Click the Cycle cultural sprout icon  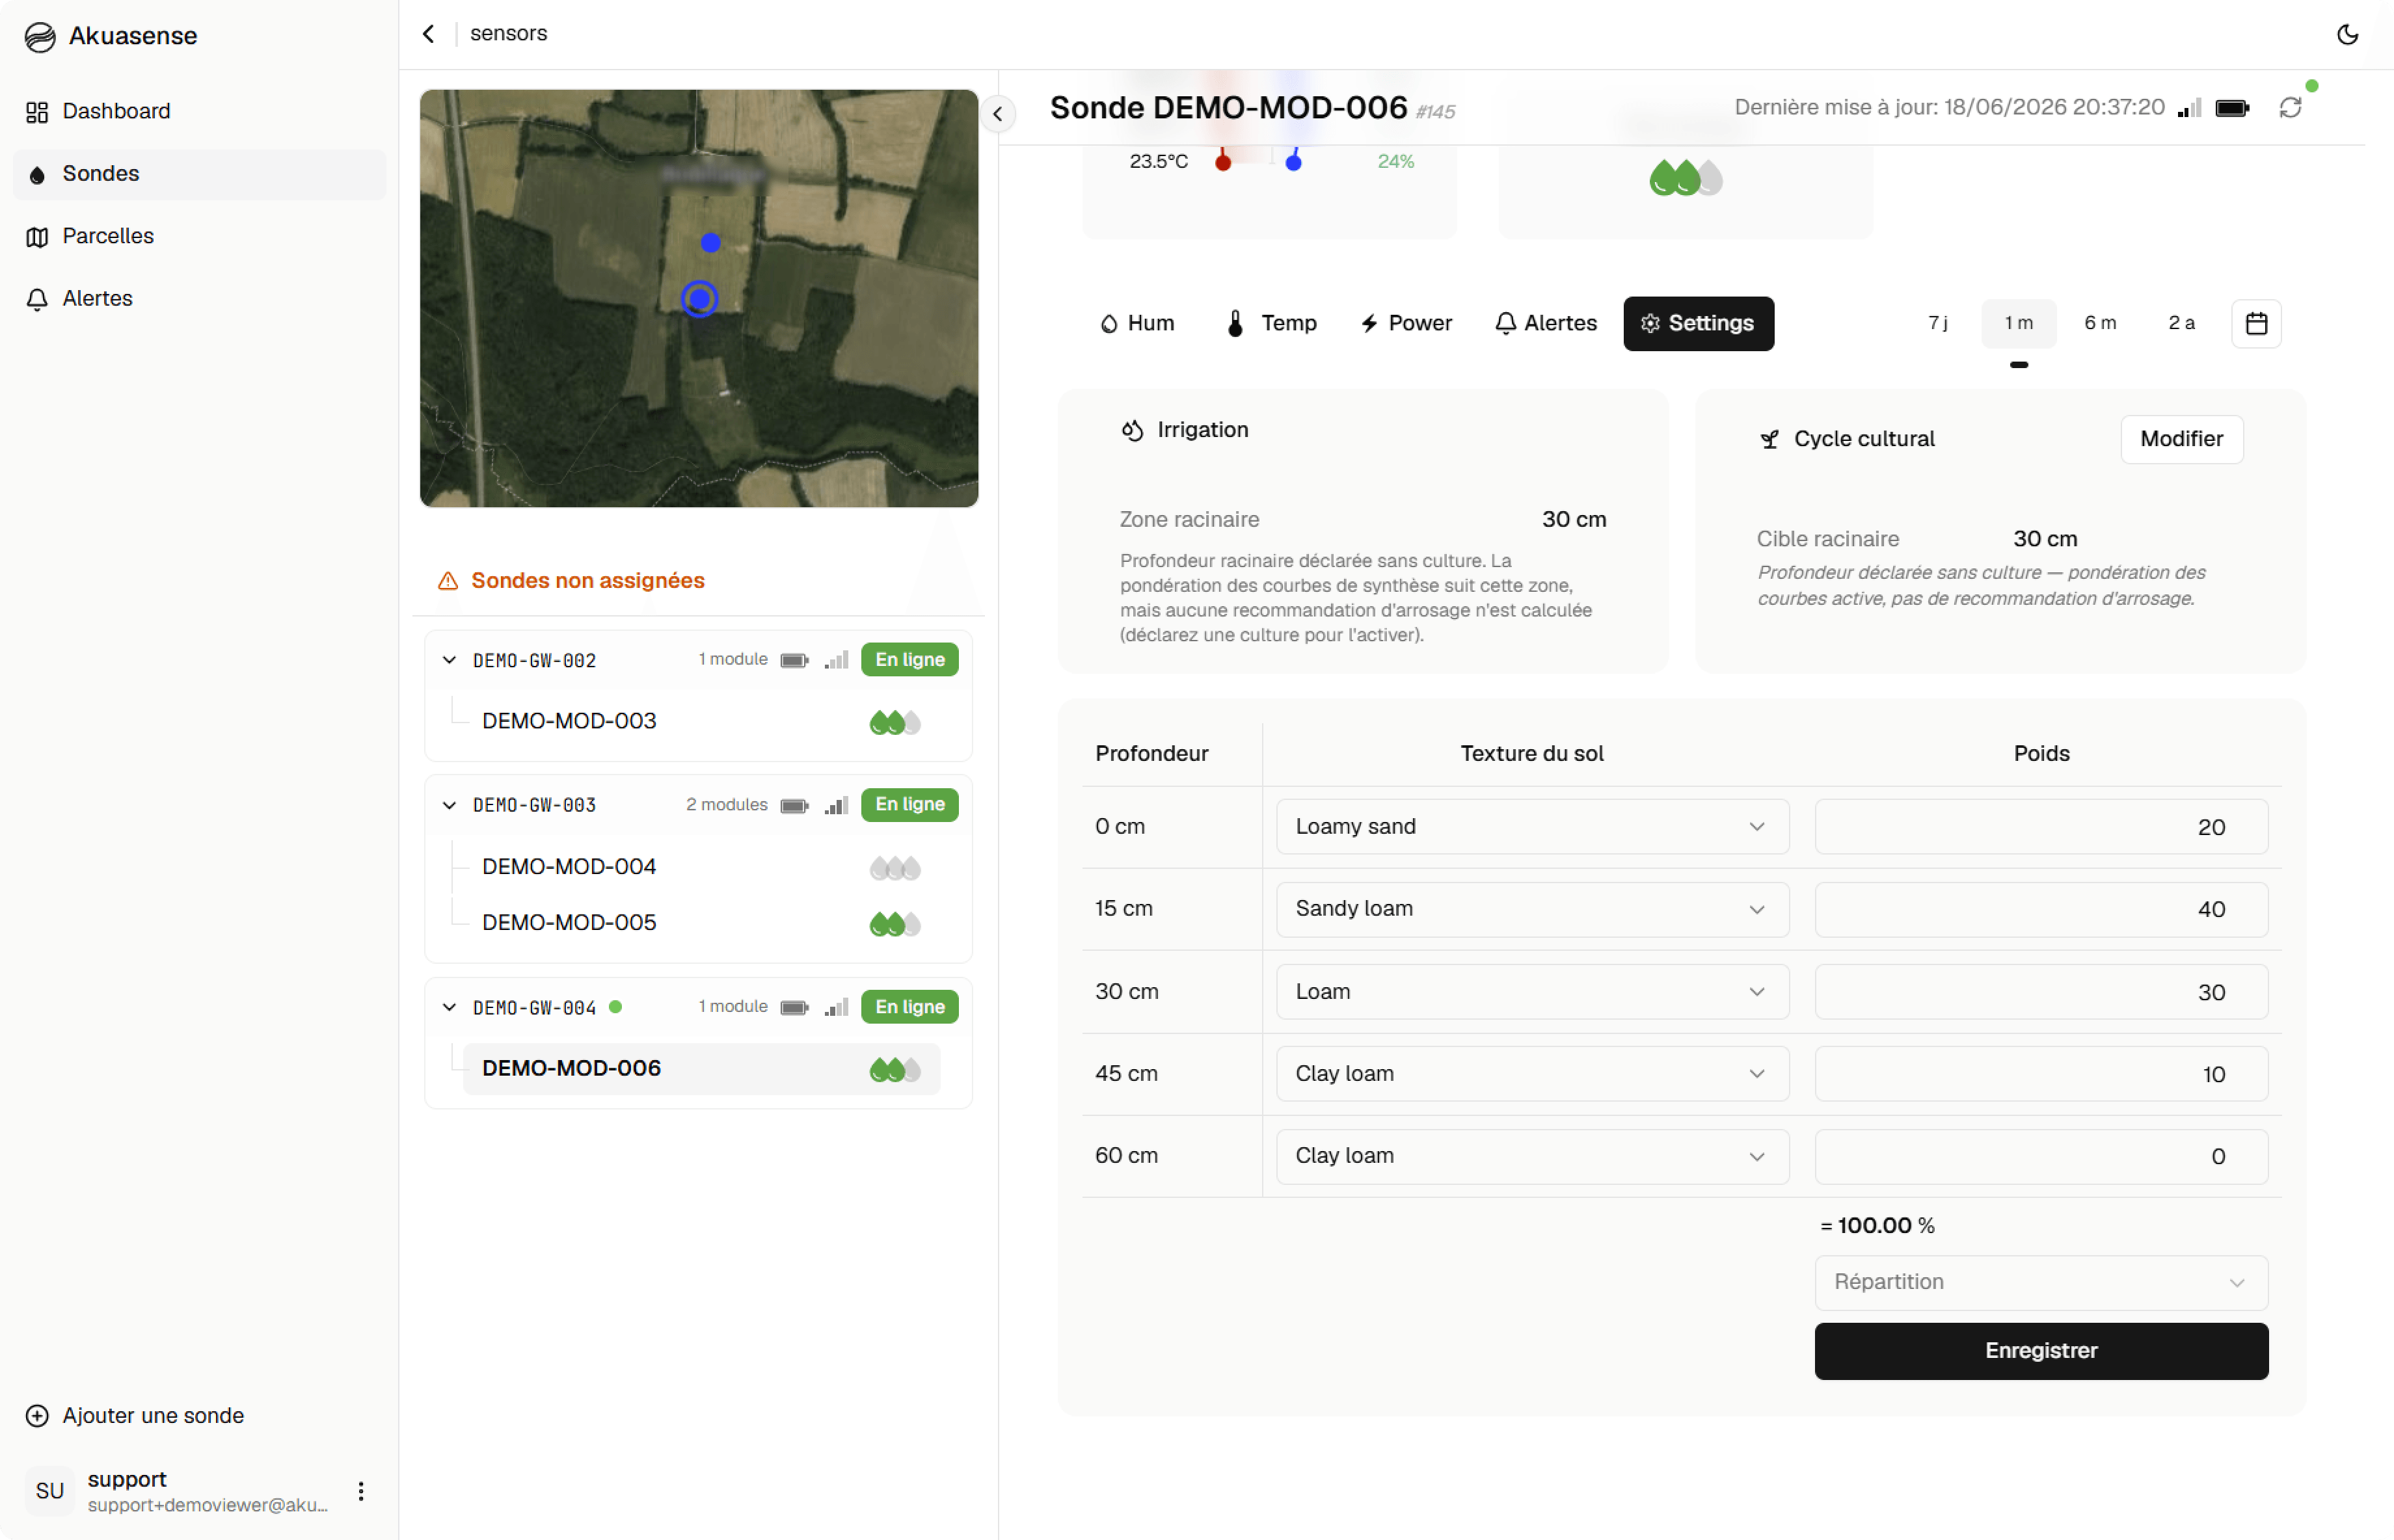(x=1769, y=439)
